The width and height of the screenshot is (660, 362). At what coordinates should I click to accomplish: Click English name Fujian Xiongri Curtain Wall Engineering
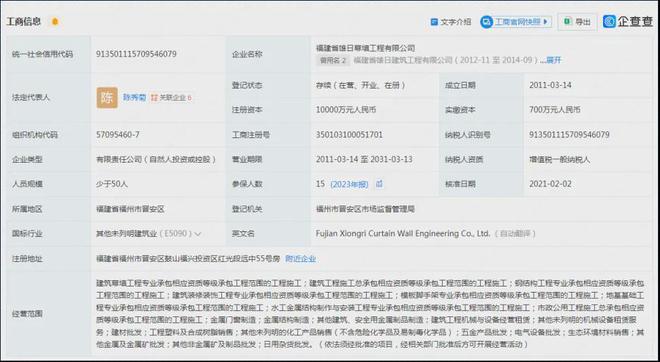[x=403, y=234]
